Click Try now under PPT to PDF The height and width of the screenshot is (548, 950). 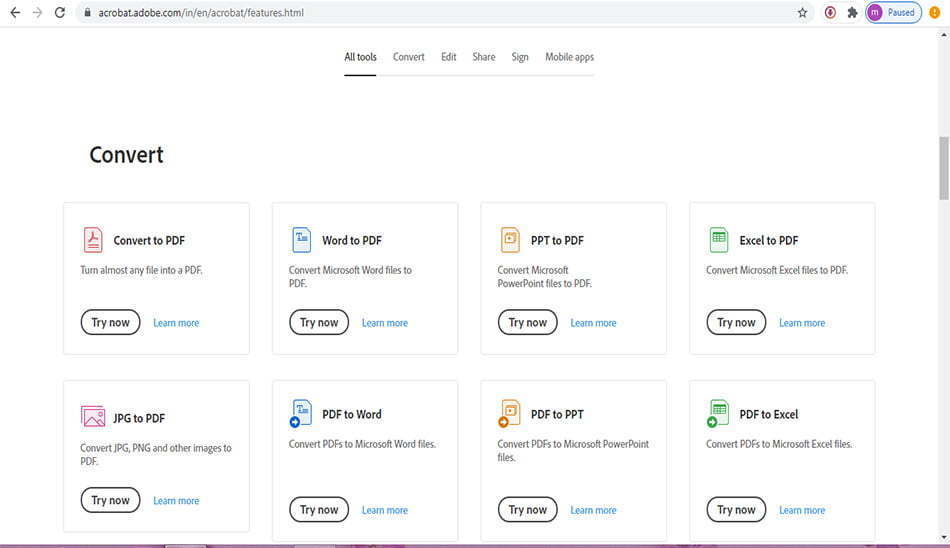tap(528, 322)
